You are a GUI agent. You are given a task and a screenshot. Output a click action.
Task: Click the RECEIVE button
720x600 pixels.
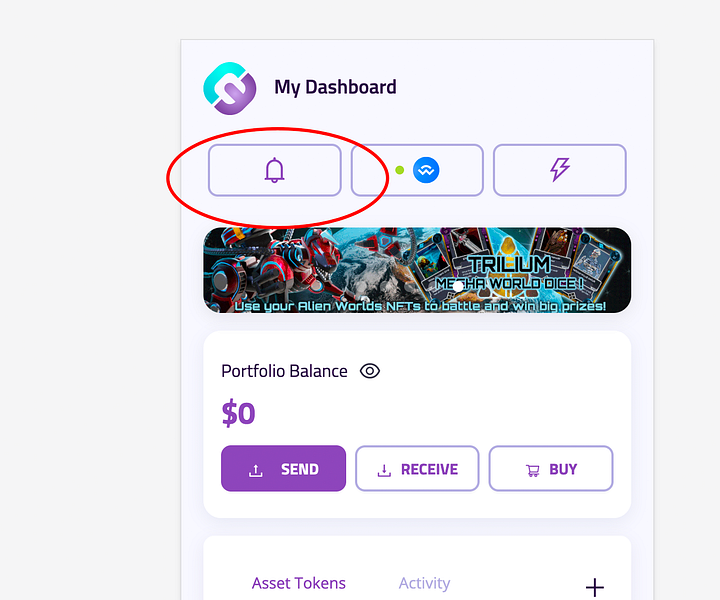point(417,468)
